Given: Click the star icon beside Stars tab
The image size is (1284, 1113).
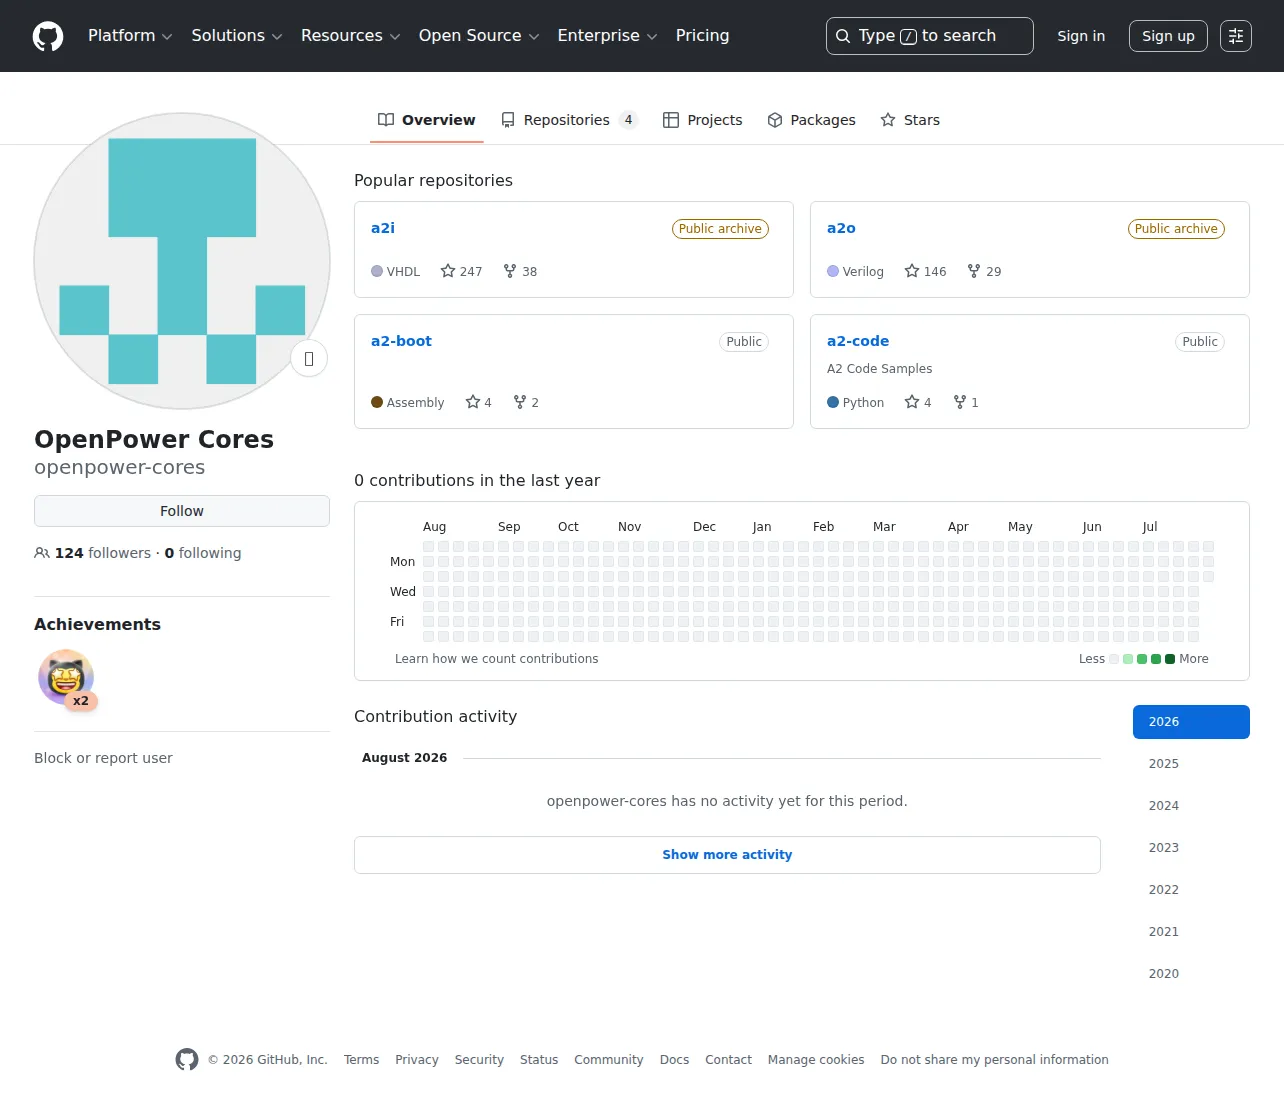Looking at the screenshot, I should [x=888, y=120].
